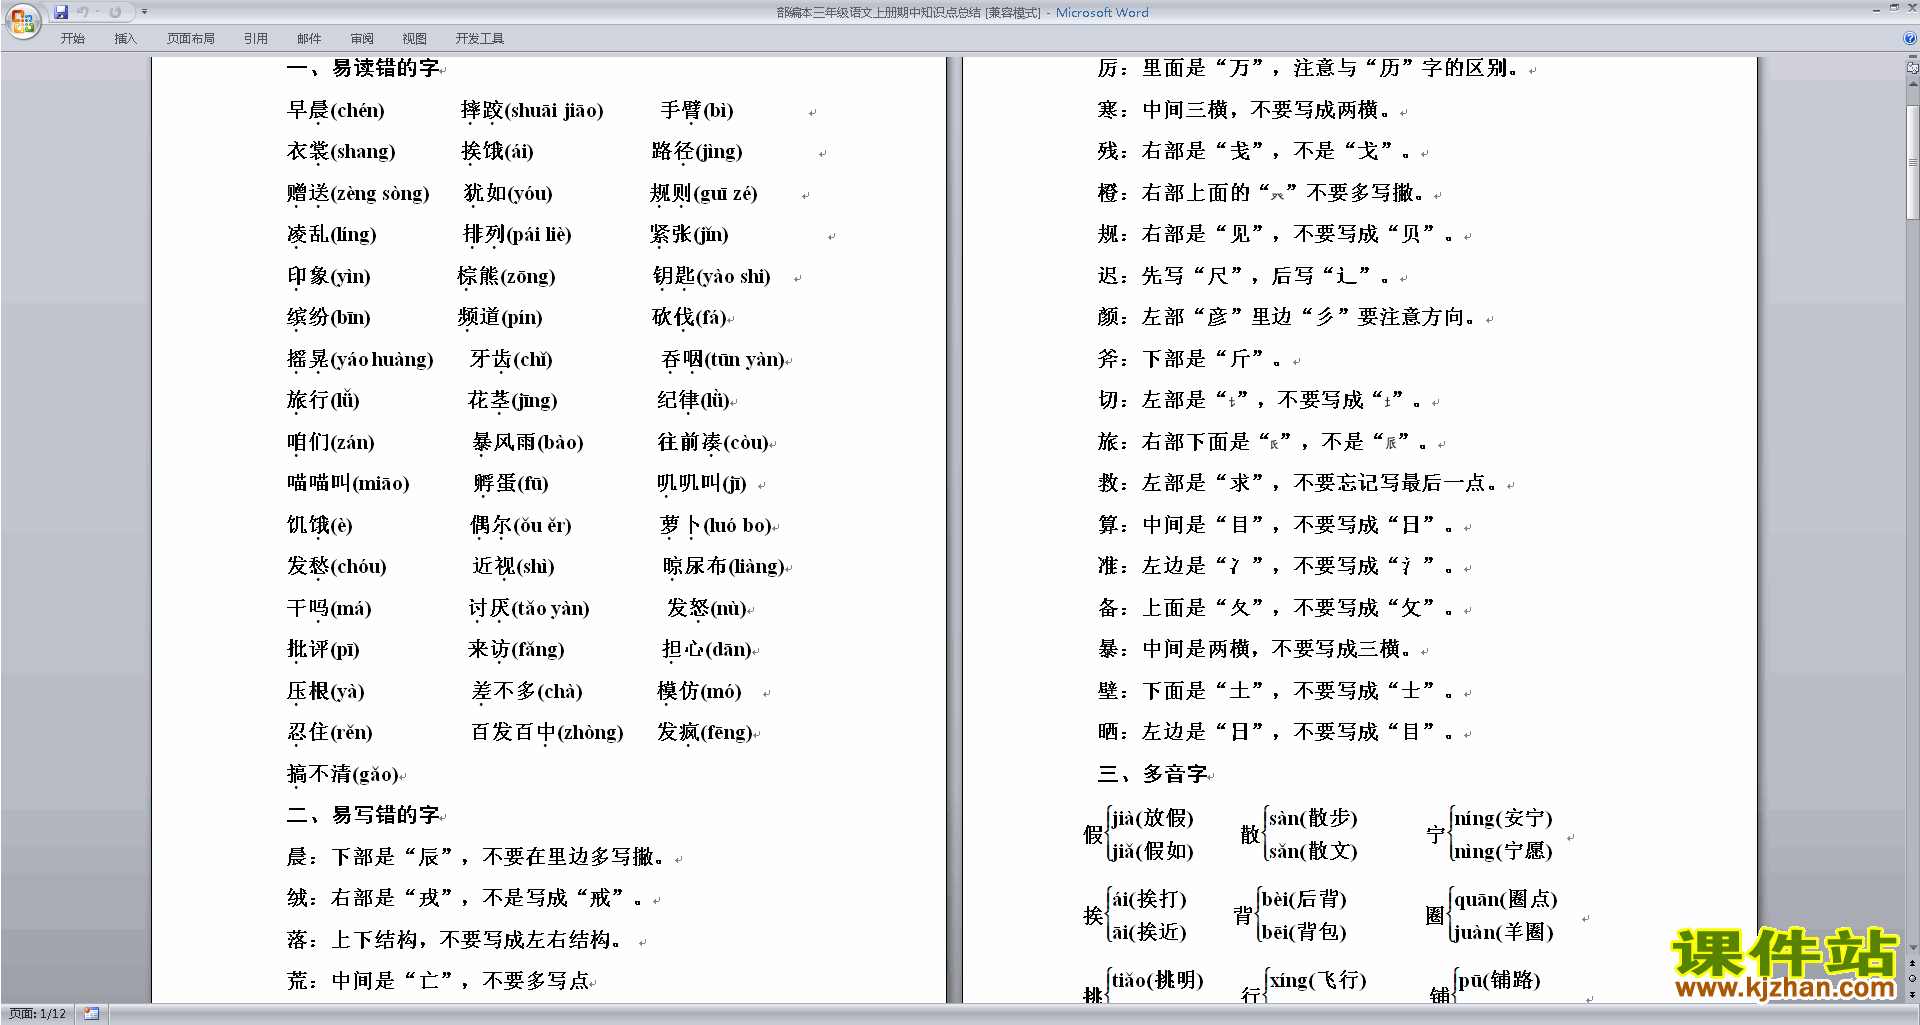Click the Previous Page double arrow button
Screen dimensions: 1920x1025
[x=1913, y=964]
